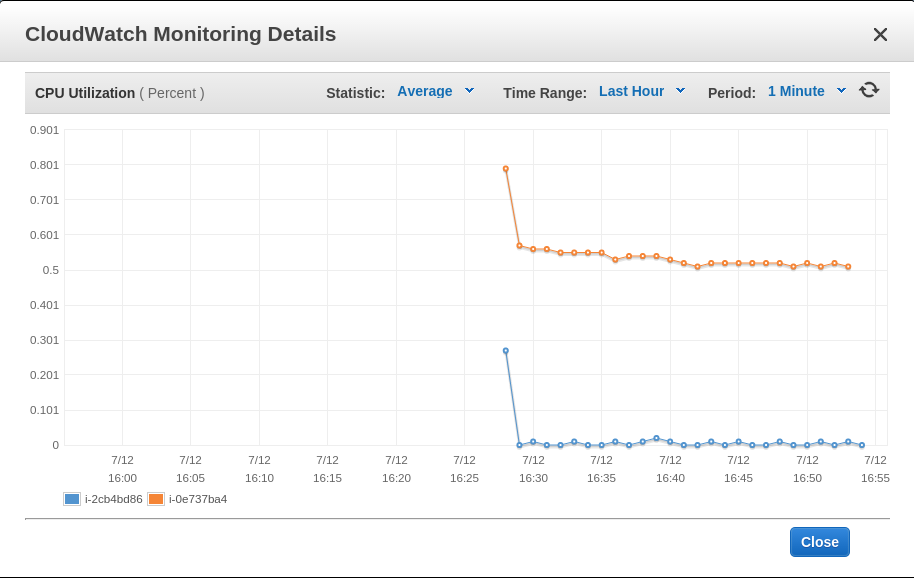Screen dimensions: 914x578
Task: Click the refresh graph icon
Action: click(869, 90)
